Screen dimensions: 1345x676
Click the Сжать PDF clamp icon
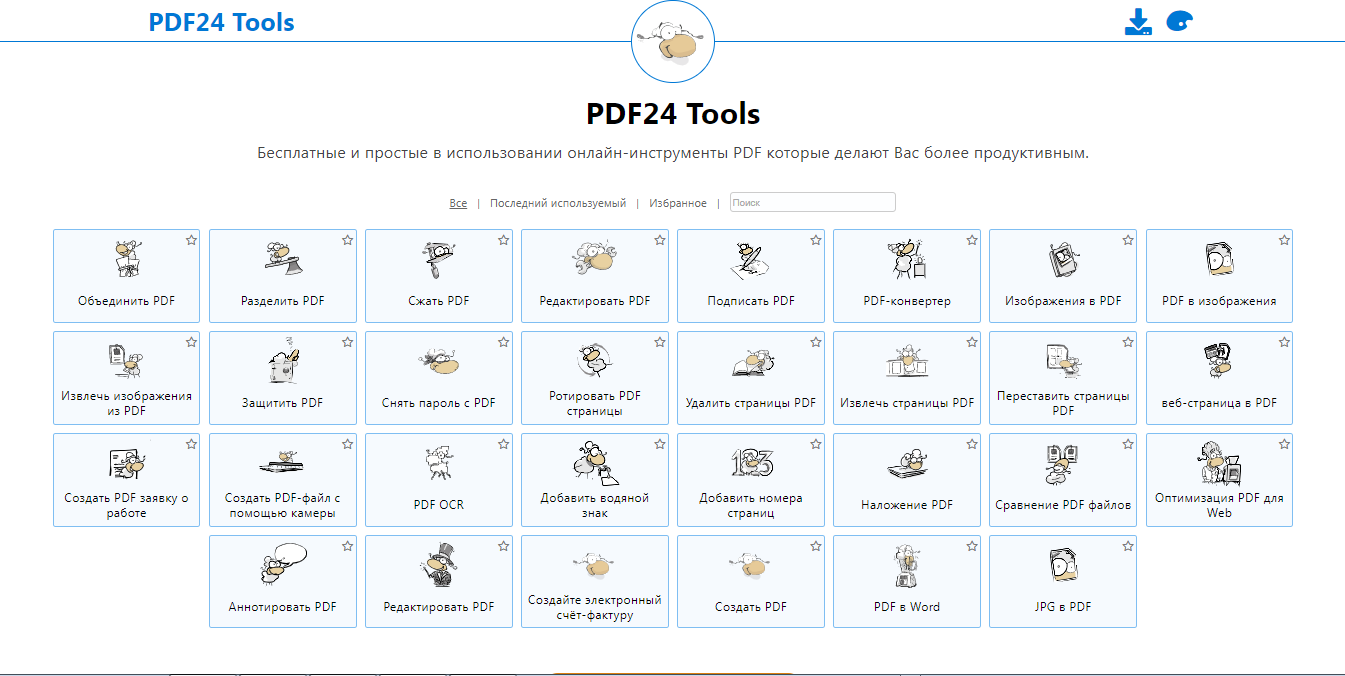point(439,260)
